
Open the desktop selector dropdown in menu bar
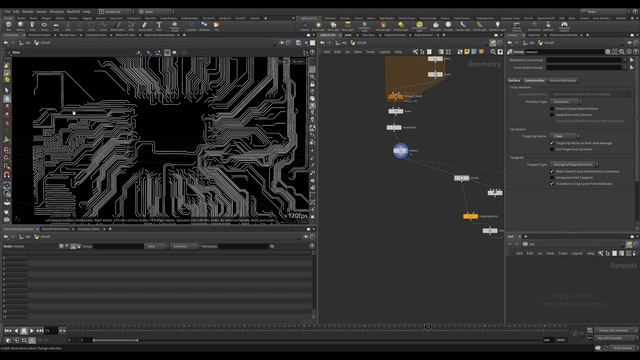pos(116,12)
